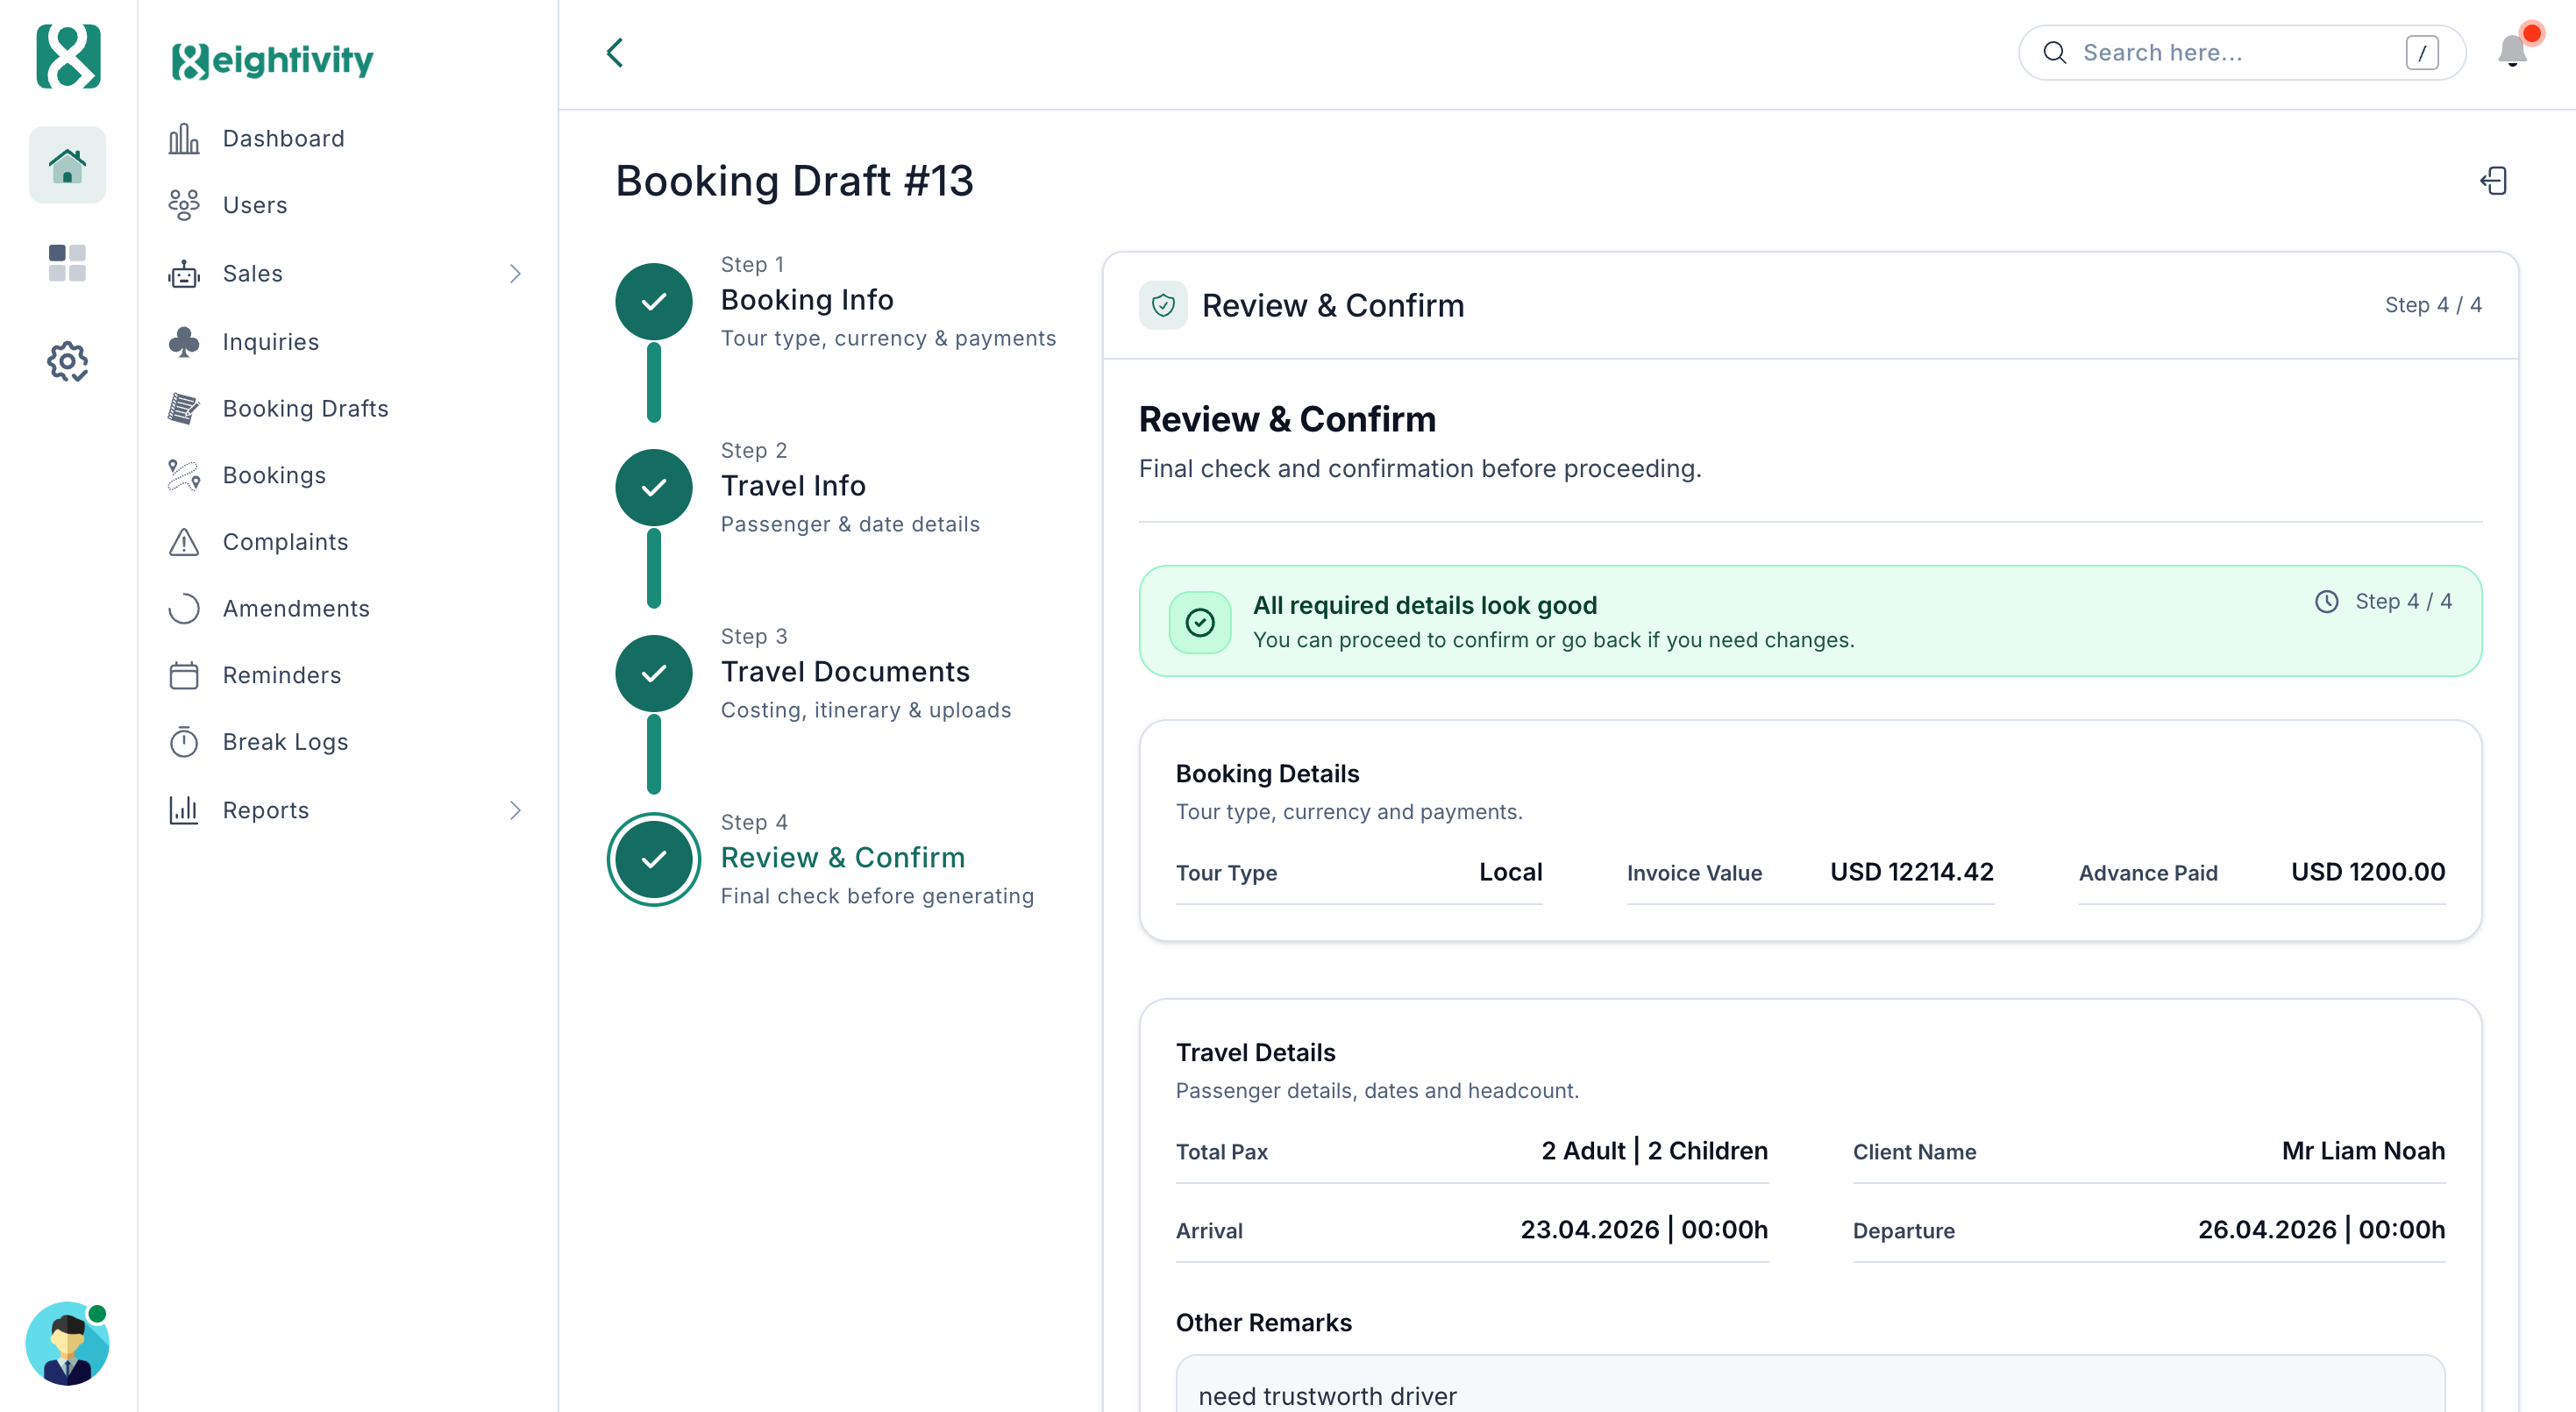Click 'Booking Details' section heading
This screenshot has height=1412, width=2576.
point(1267,774)
